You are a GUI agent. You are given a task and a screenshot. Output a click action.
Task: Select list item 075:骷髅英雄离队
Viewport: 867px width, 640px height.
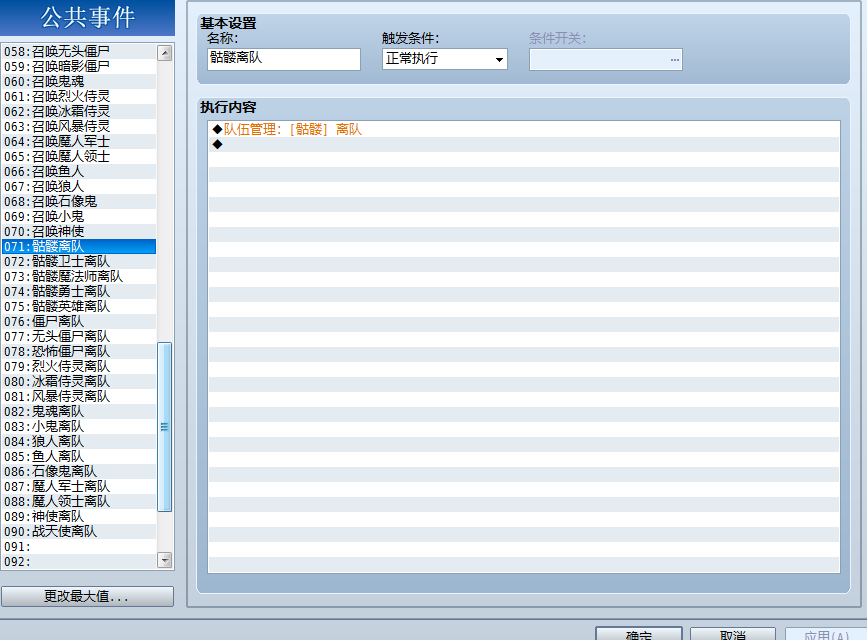coord(79,306)
